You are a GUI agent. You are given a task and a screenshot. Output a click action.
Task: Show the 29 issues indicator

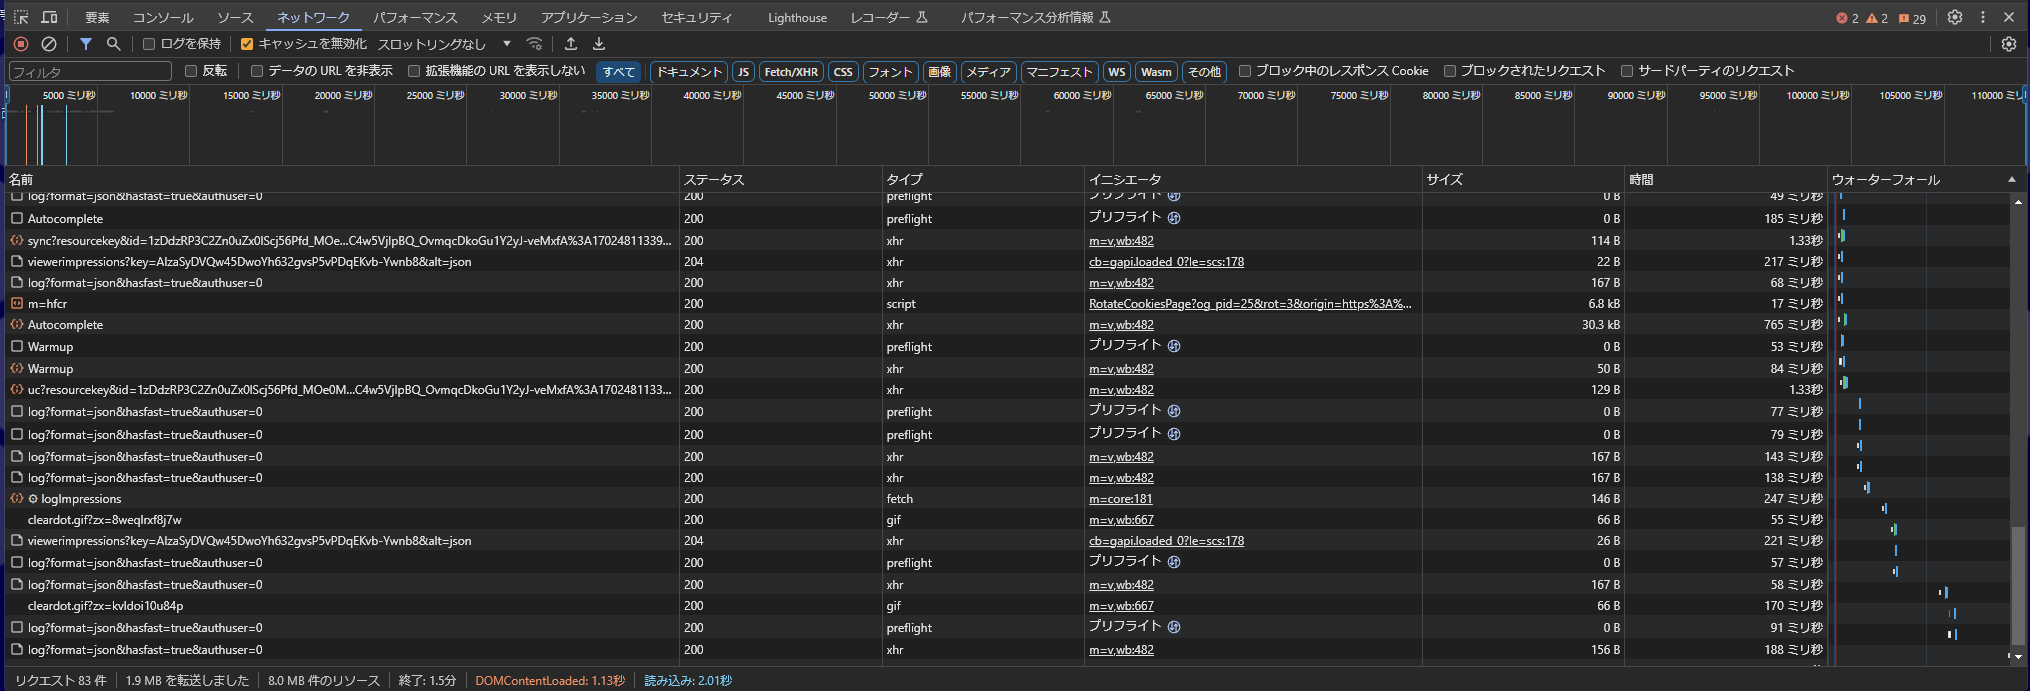pos(1912,18)
